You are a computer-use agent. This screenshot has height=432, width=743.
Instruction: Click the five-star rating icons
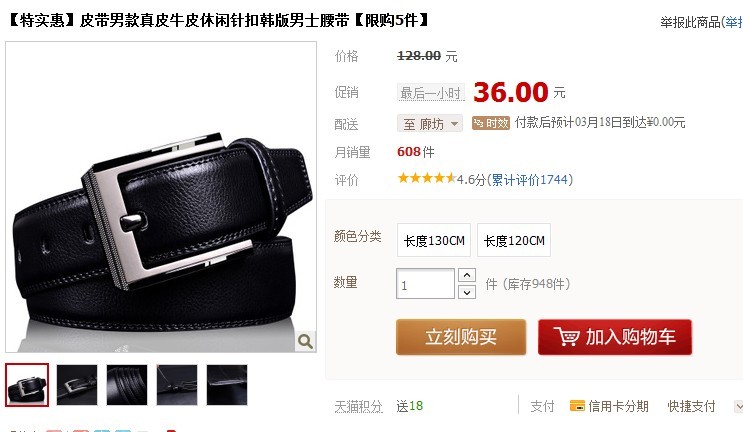pos(426,178)
